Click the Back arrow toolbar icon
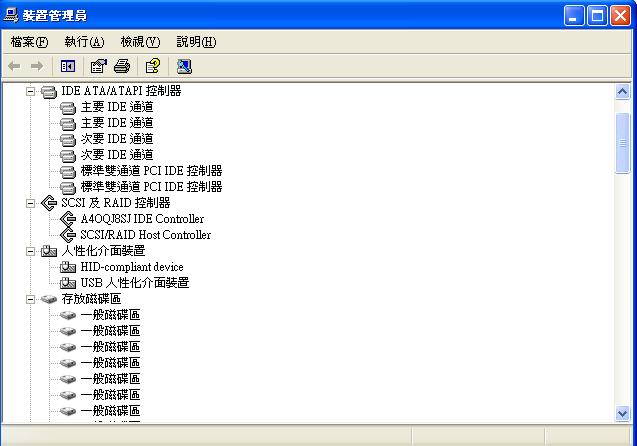637x446 pixels. pos(14,66)
